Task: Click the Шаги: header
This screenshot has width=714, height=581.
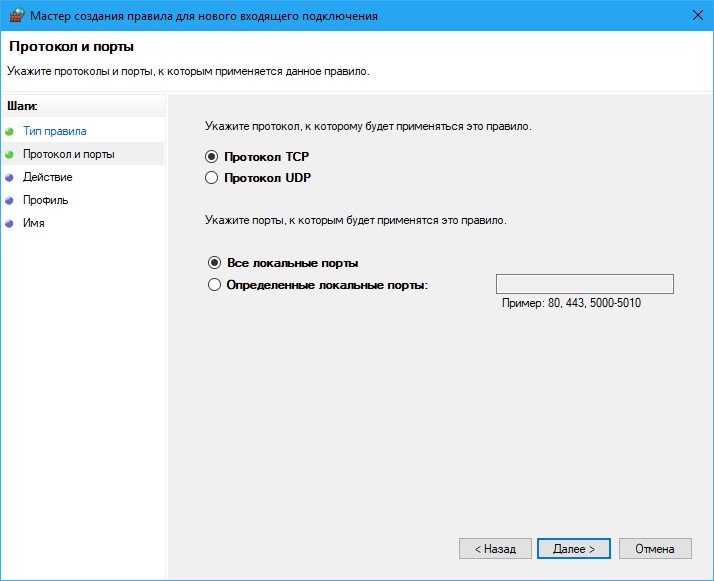Action: [x=22, y=106]
